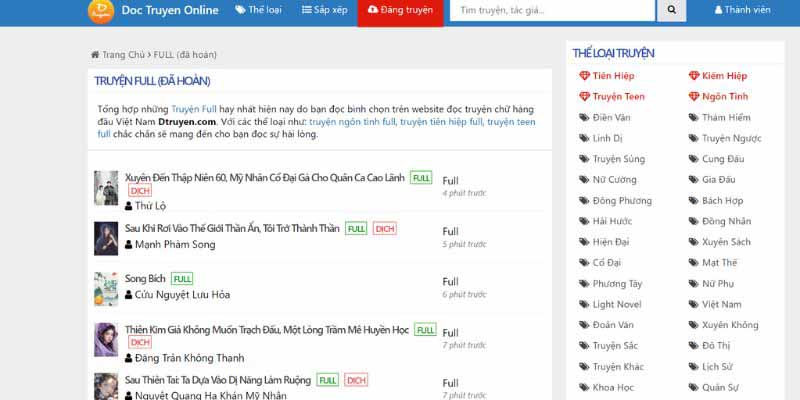
Task: Open the Đô Thị genre
Action: [716, 346]
